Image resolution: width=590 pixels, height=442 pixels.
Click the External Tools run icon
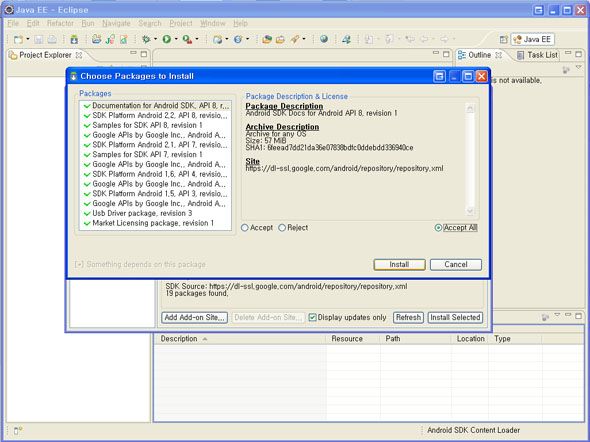point(187,39)
